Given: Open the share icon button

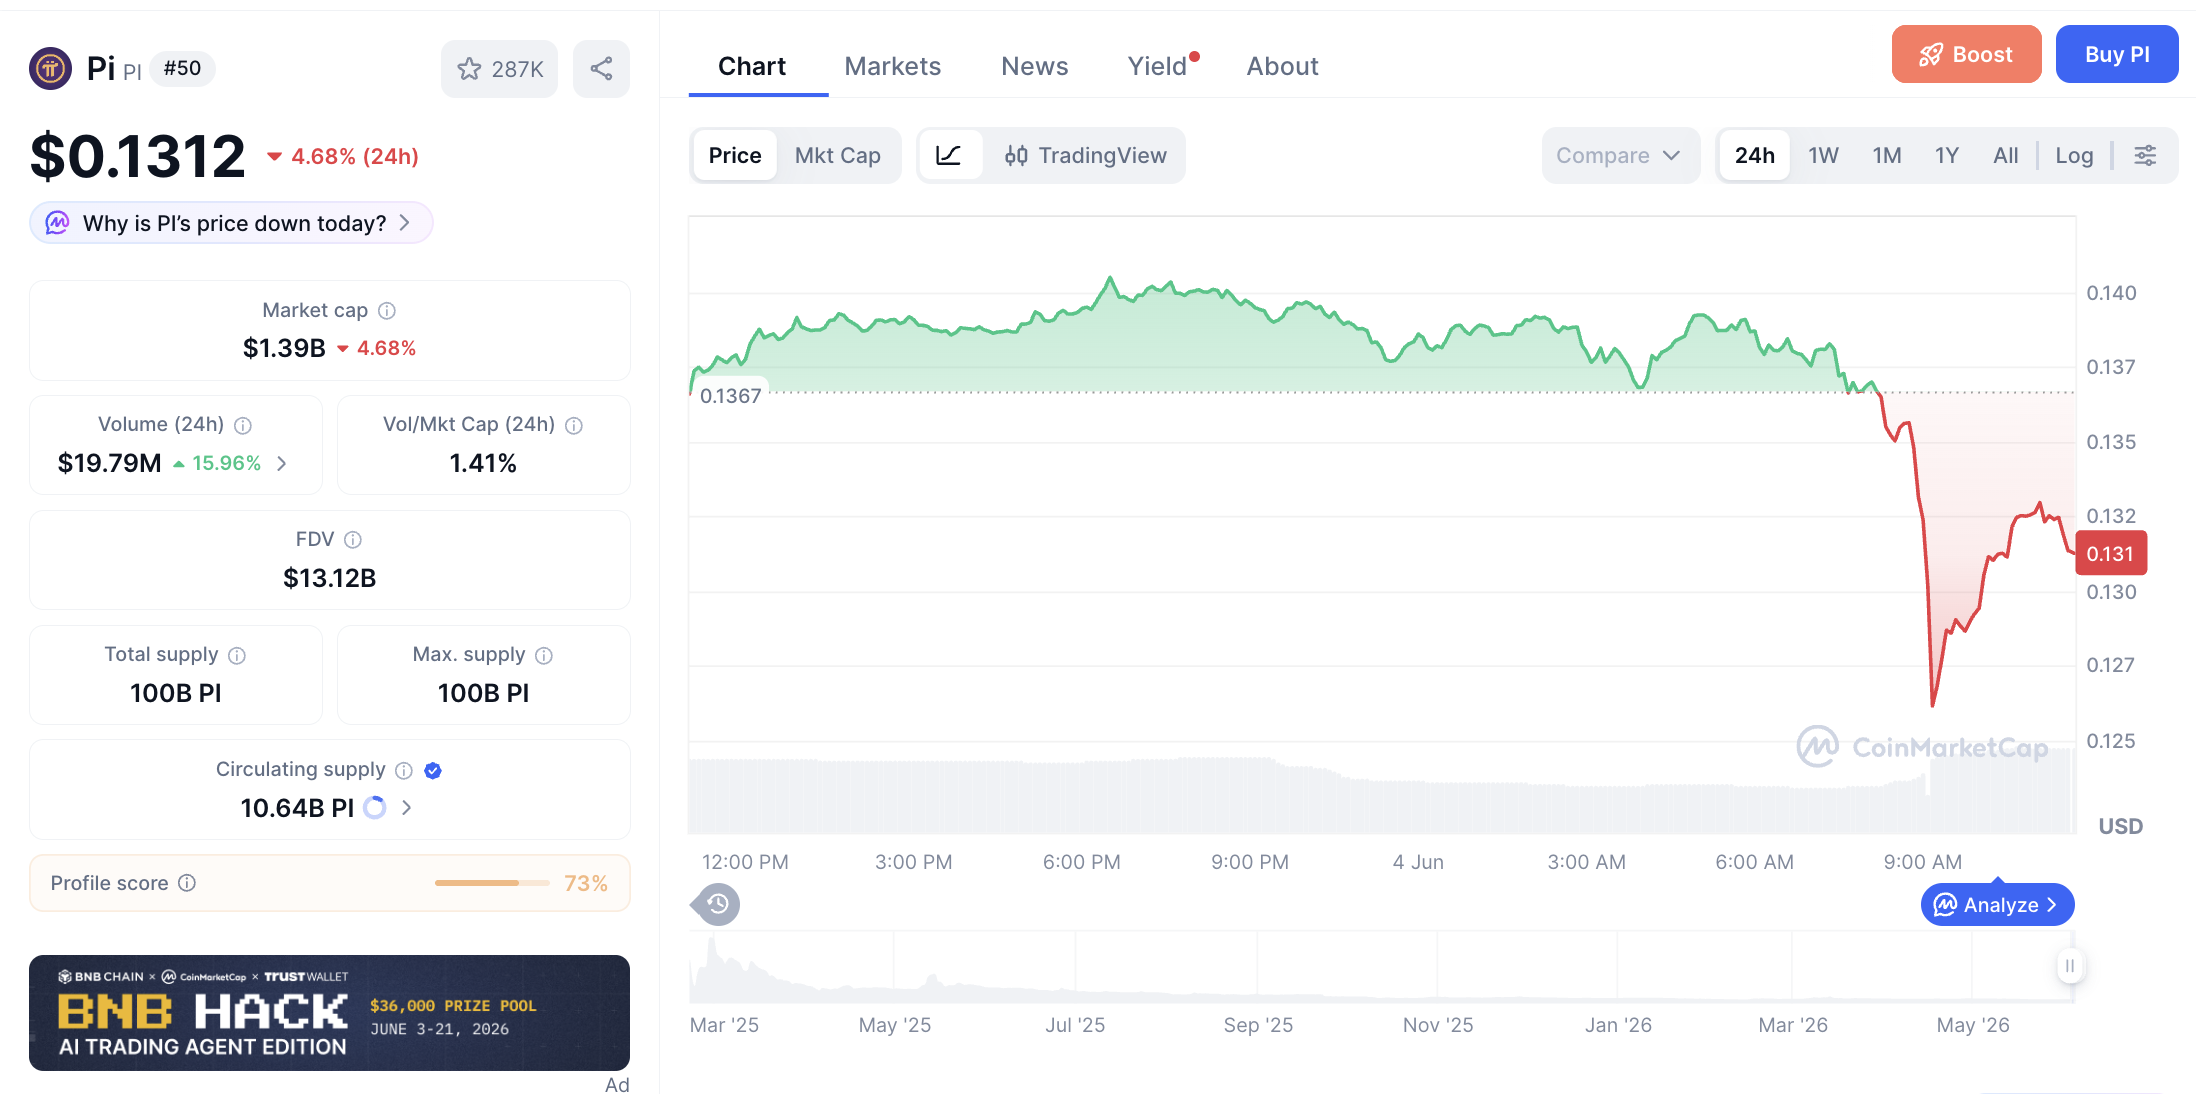Looking at the screenshot, I should pos(601,69).
